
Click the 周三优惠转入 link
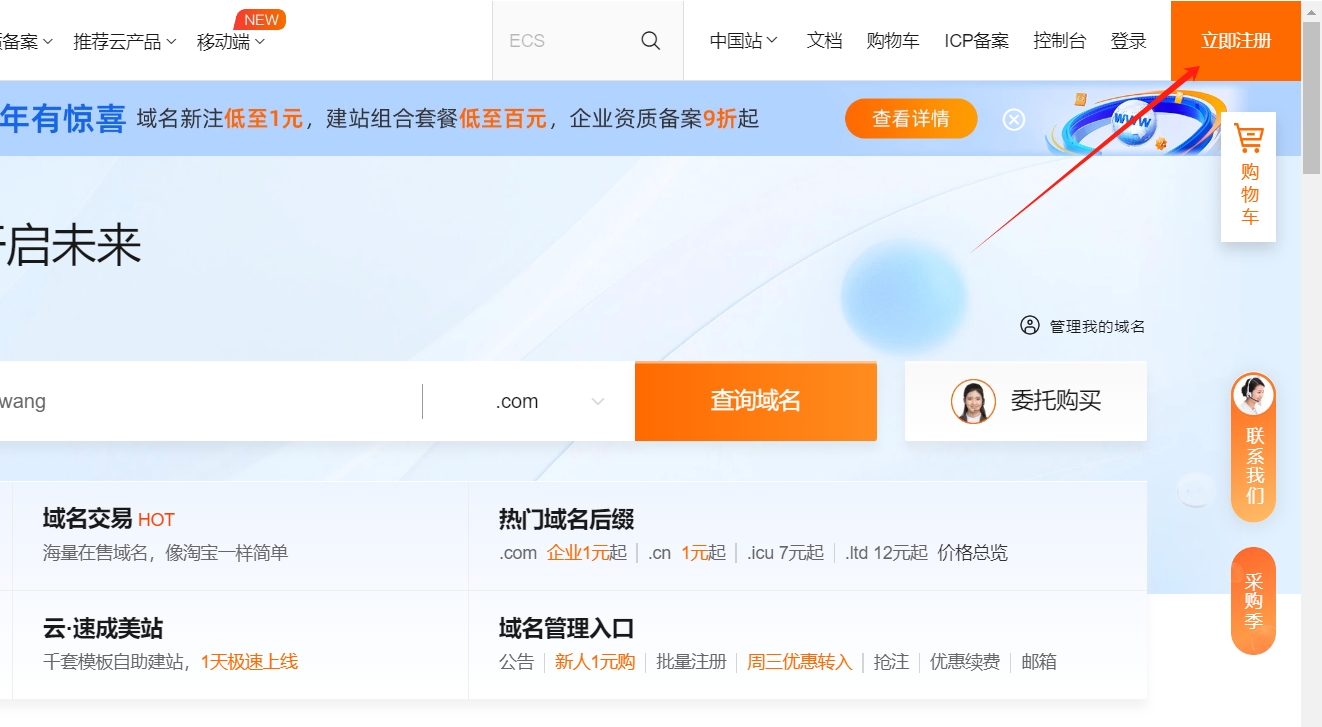pyautogui.click(x=799, y=661)
